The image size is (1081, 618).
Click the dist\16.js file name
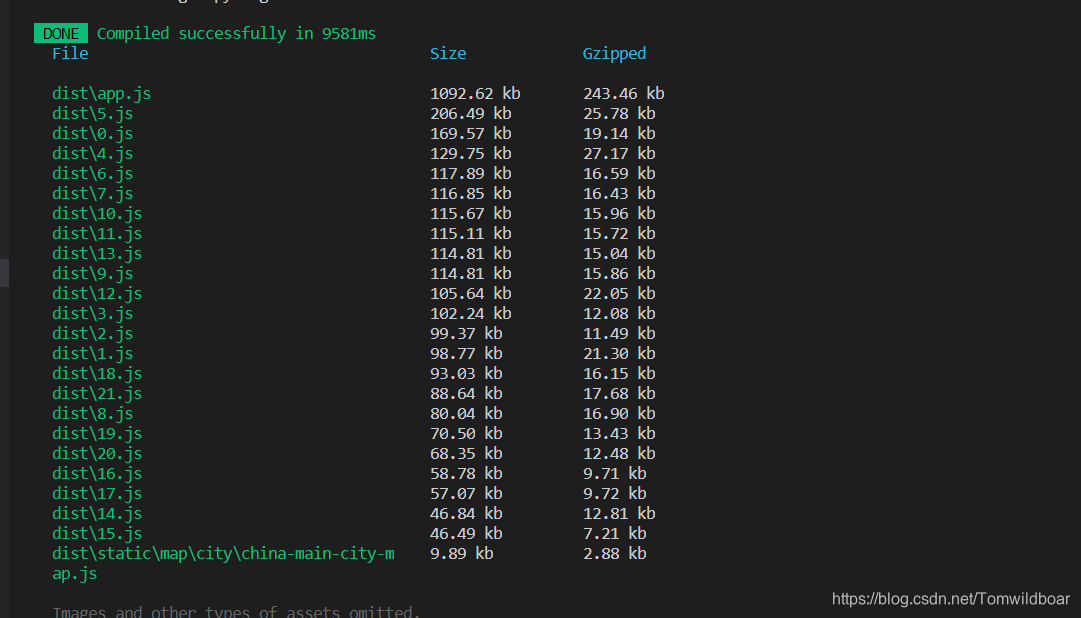97,473
